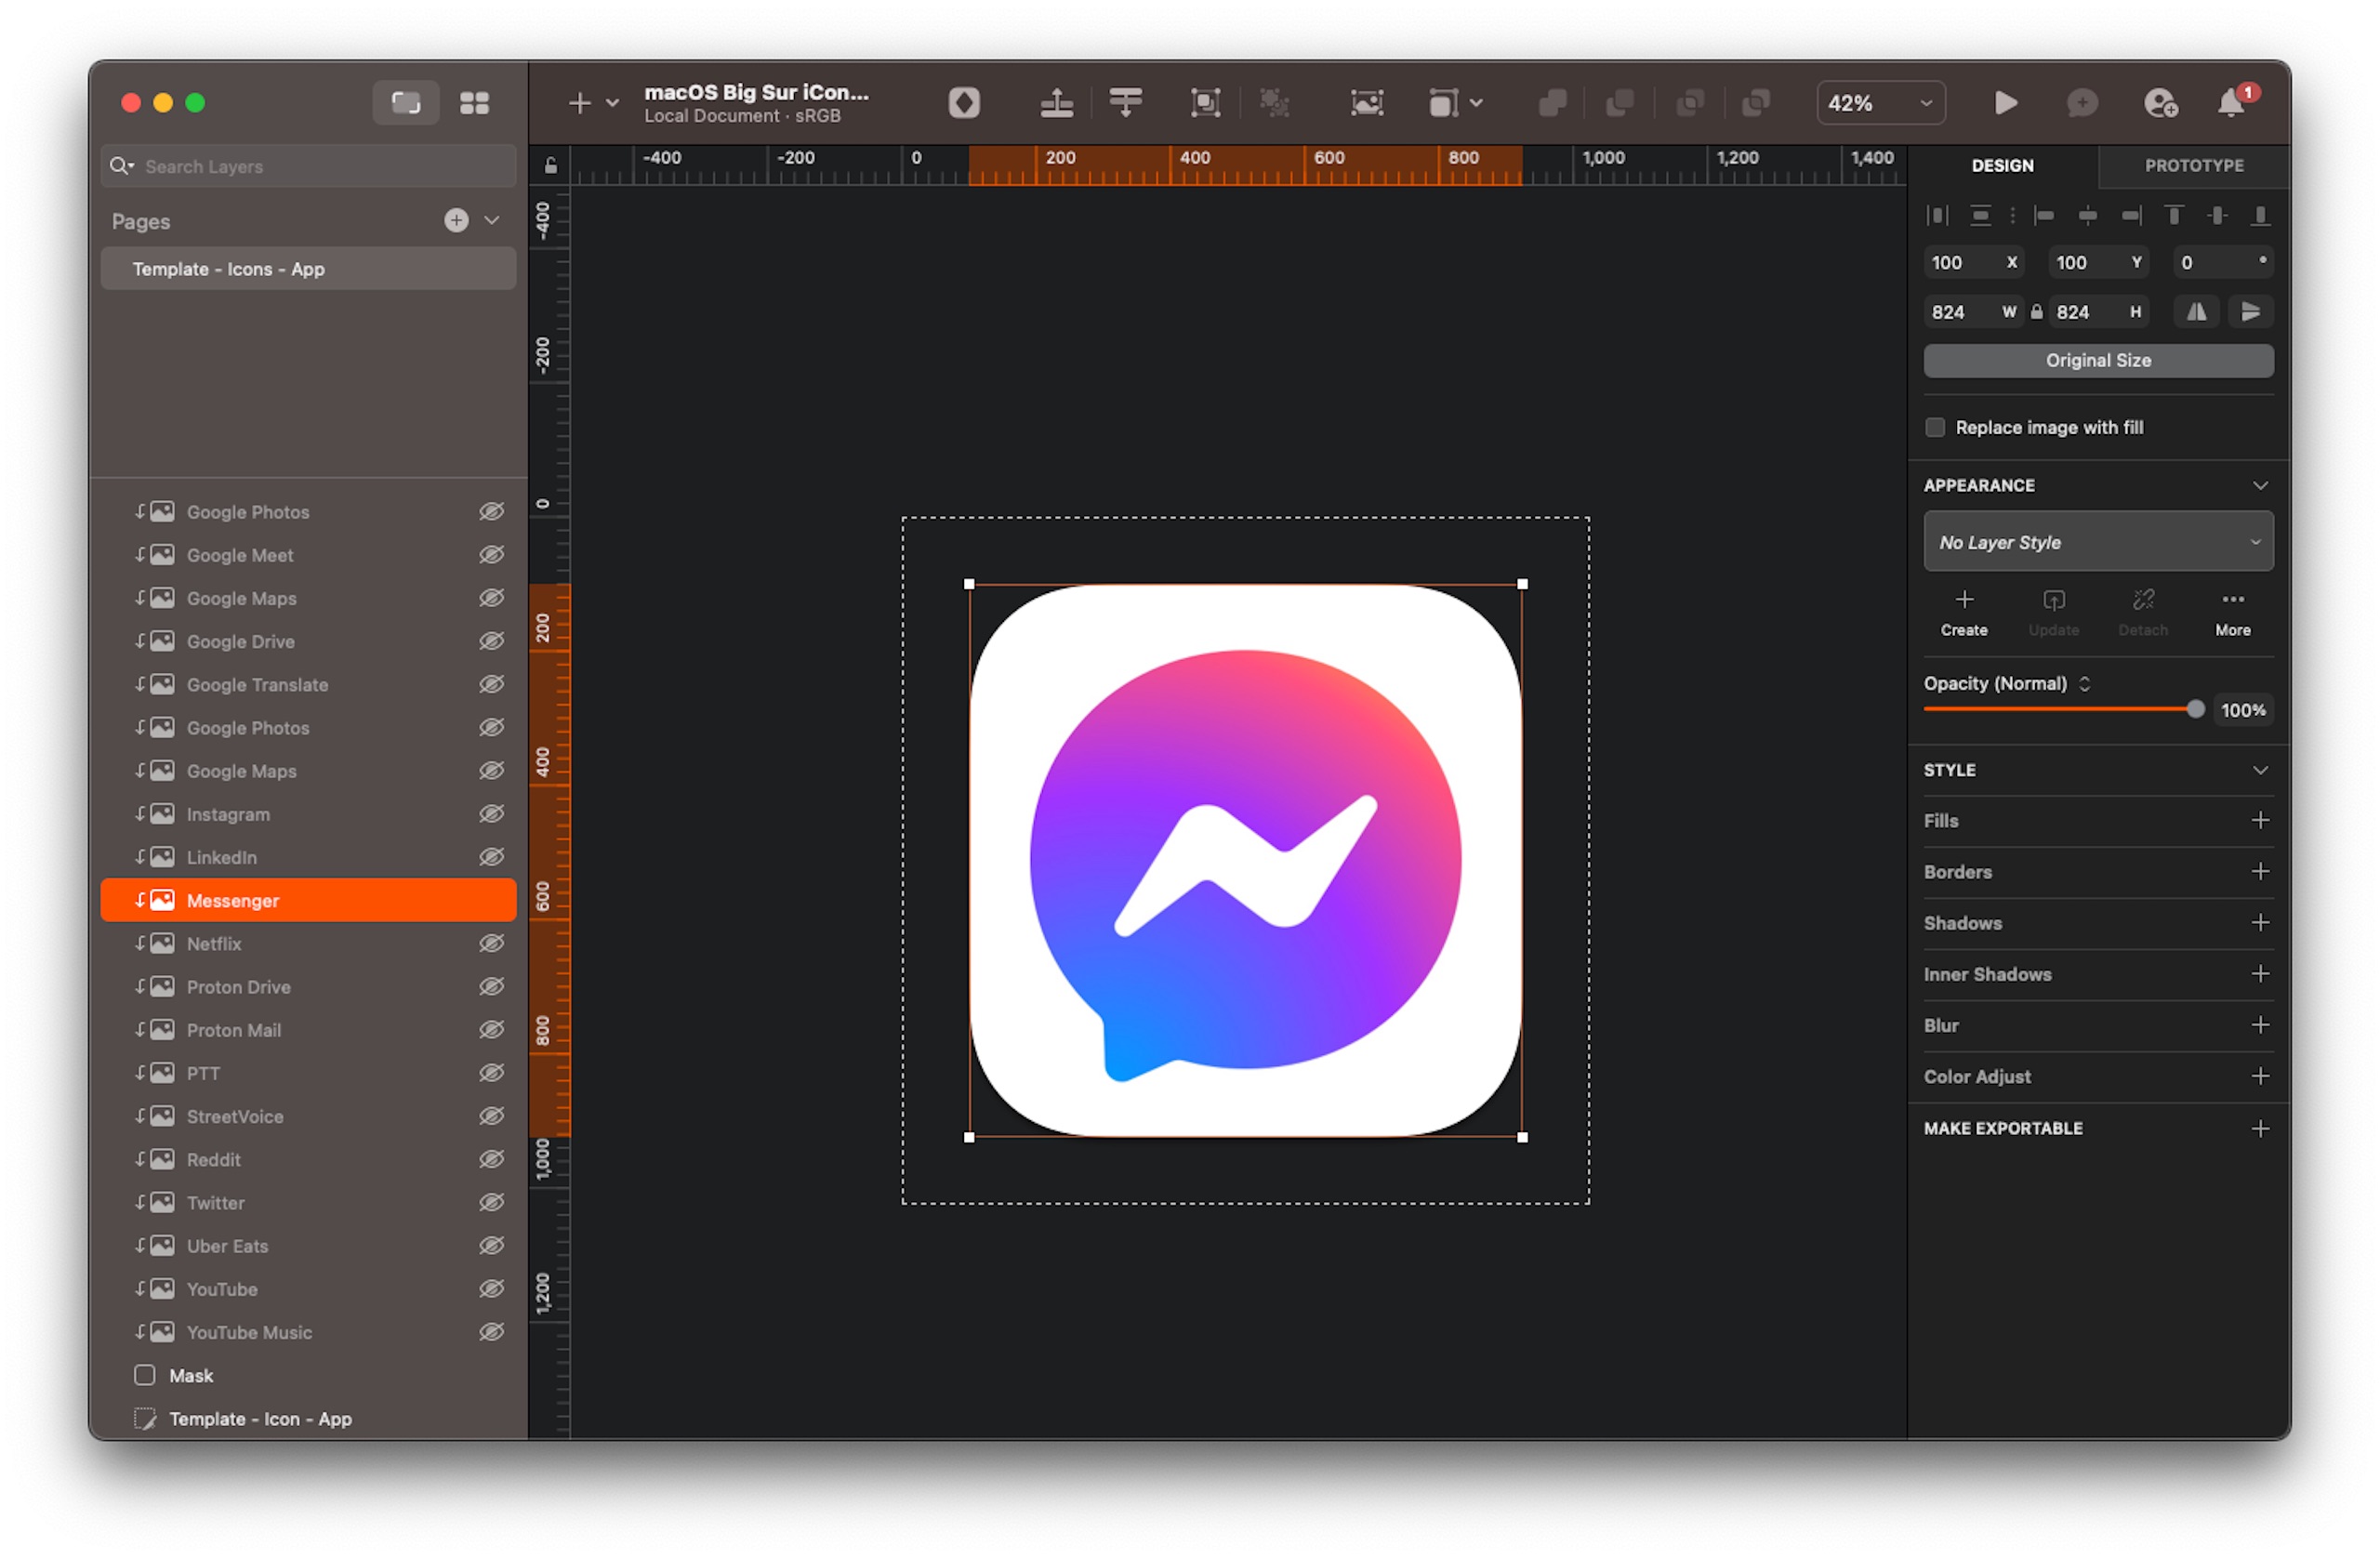Click More layer style options
This screenshot has height=1558, width=2380.
point(2232,613)
